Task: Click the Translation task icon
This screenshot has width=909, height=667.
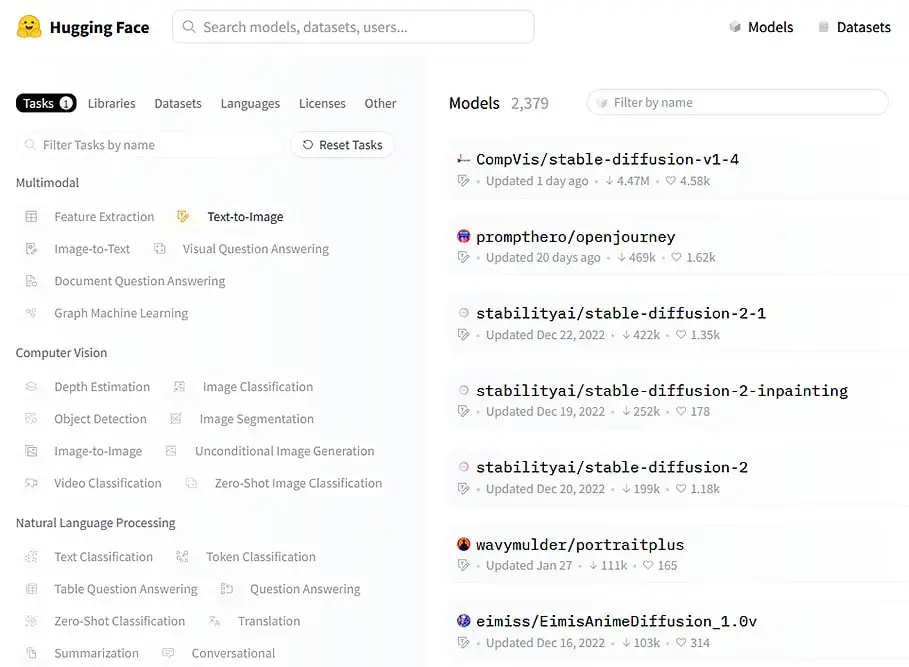Action: point(214,621)
